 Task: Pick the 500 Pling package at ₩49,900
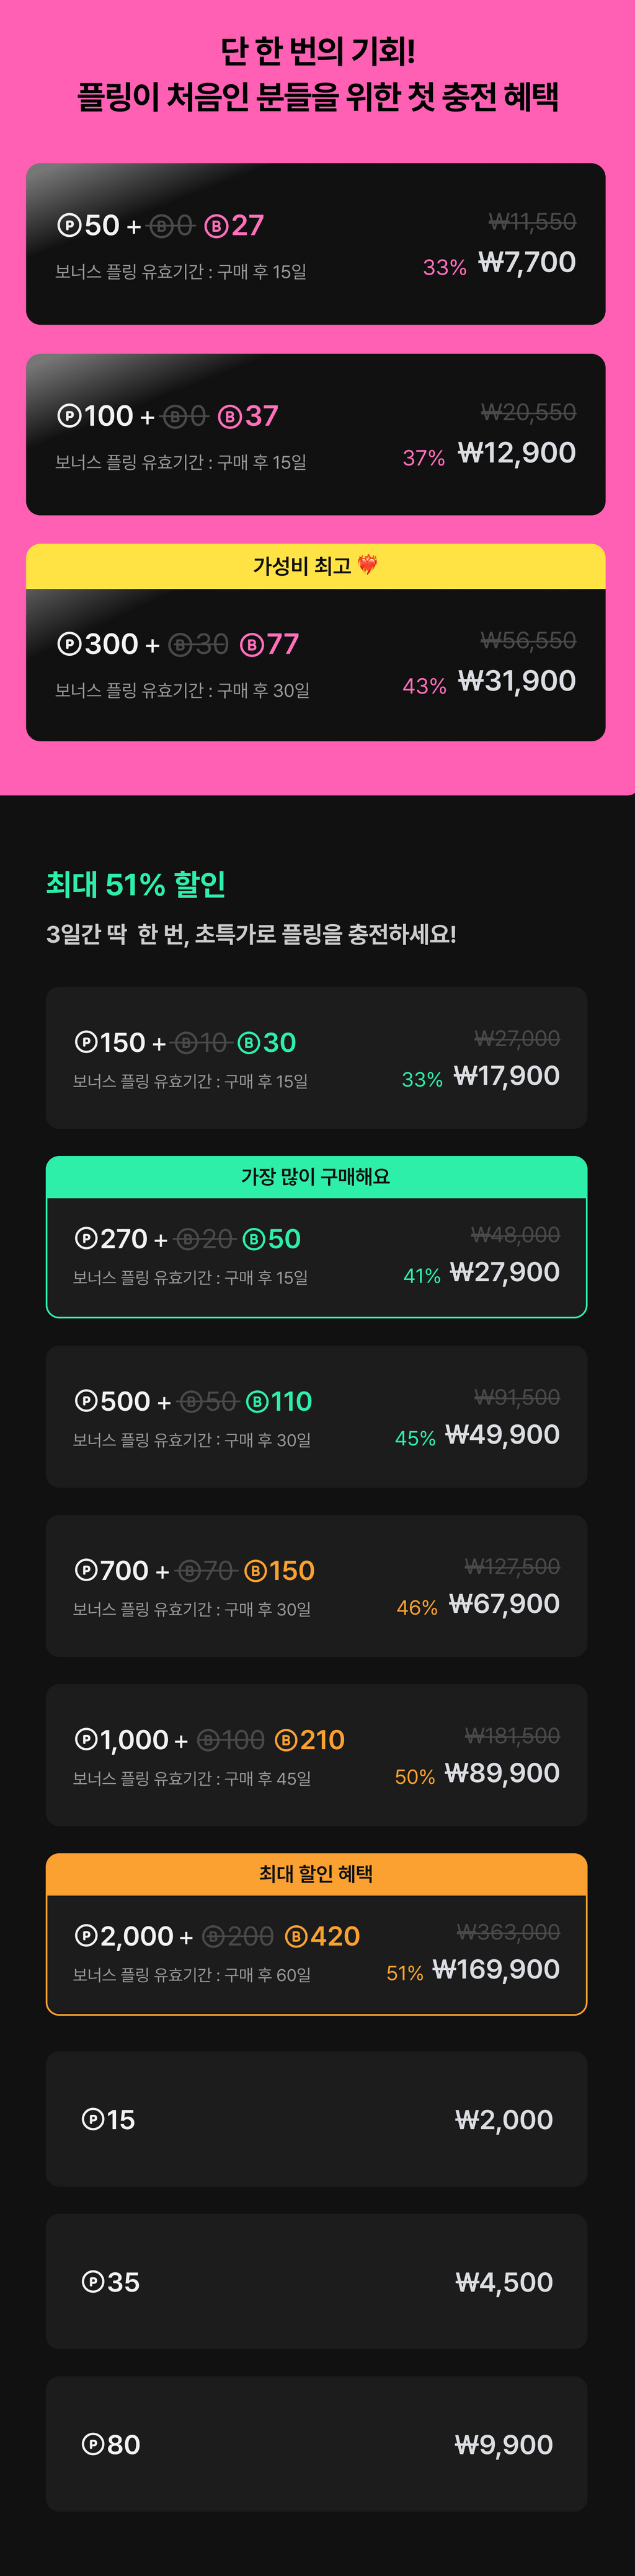[316, 1416]
